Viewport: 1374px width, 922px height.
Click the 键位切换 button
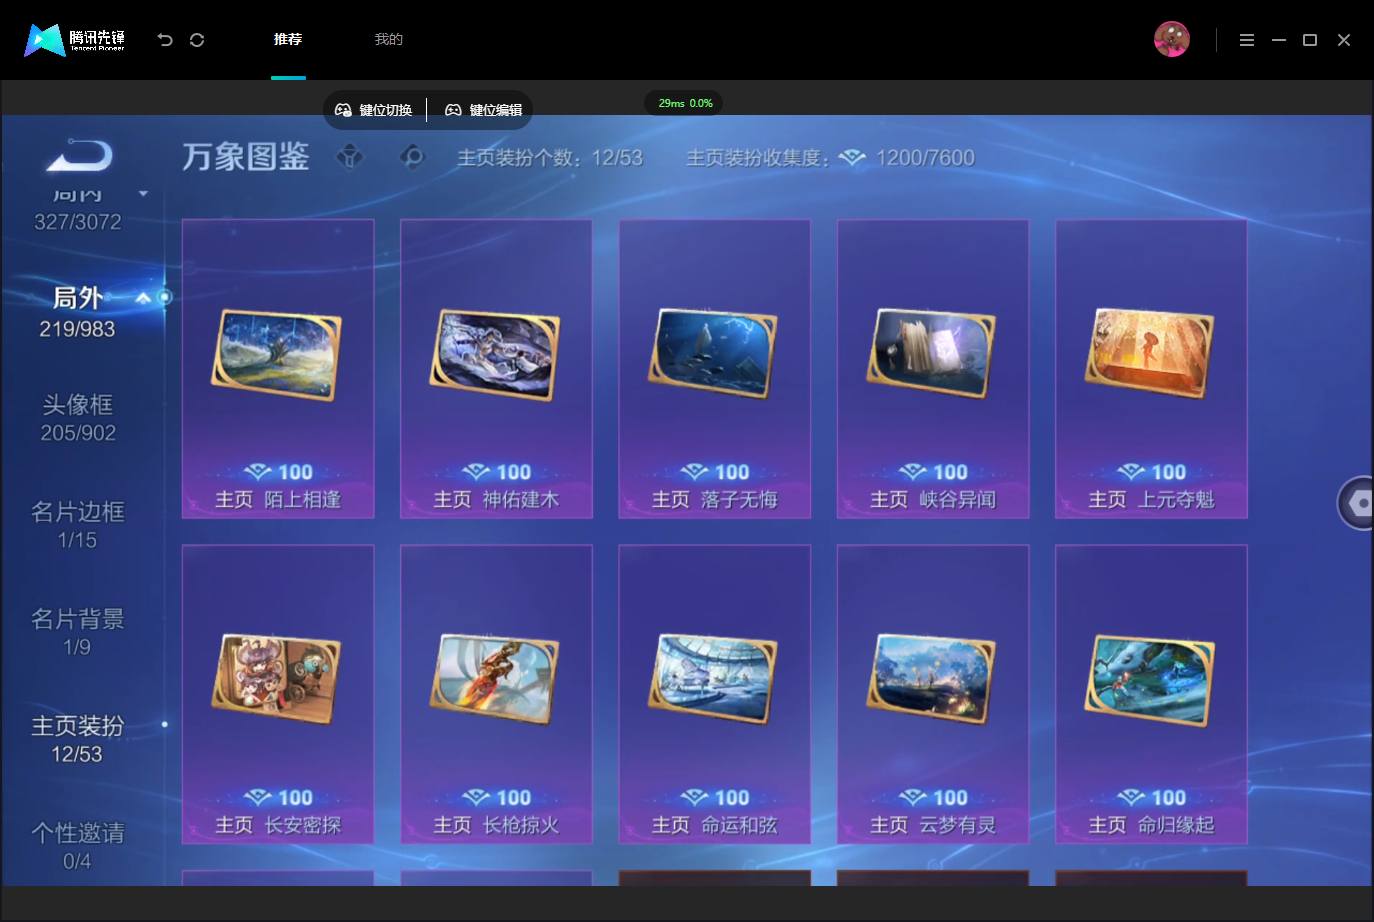point(374,110)
